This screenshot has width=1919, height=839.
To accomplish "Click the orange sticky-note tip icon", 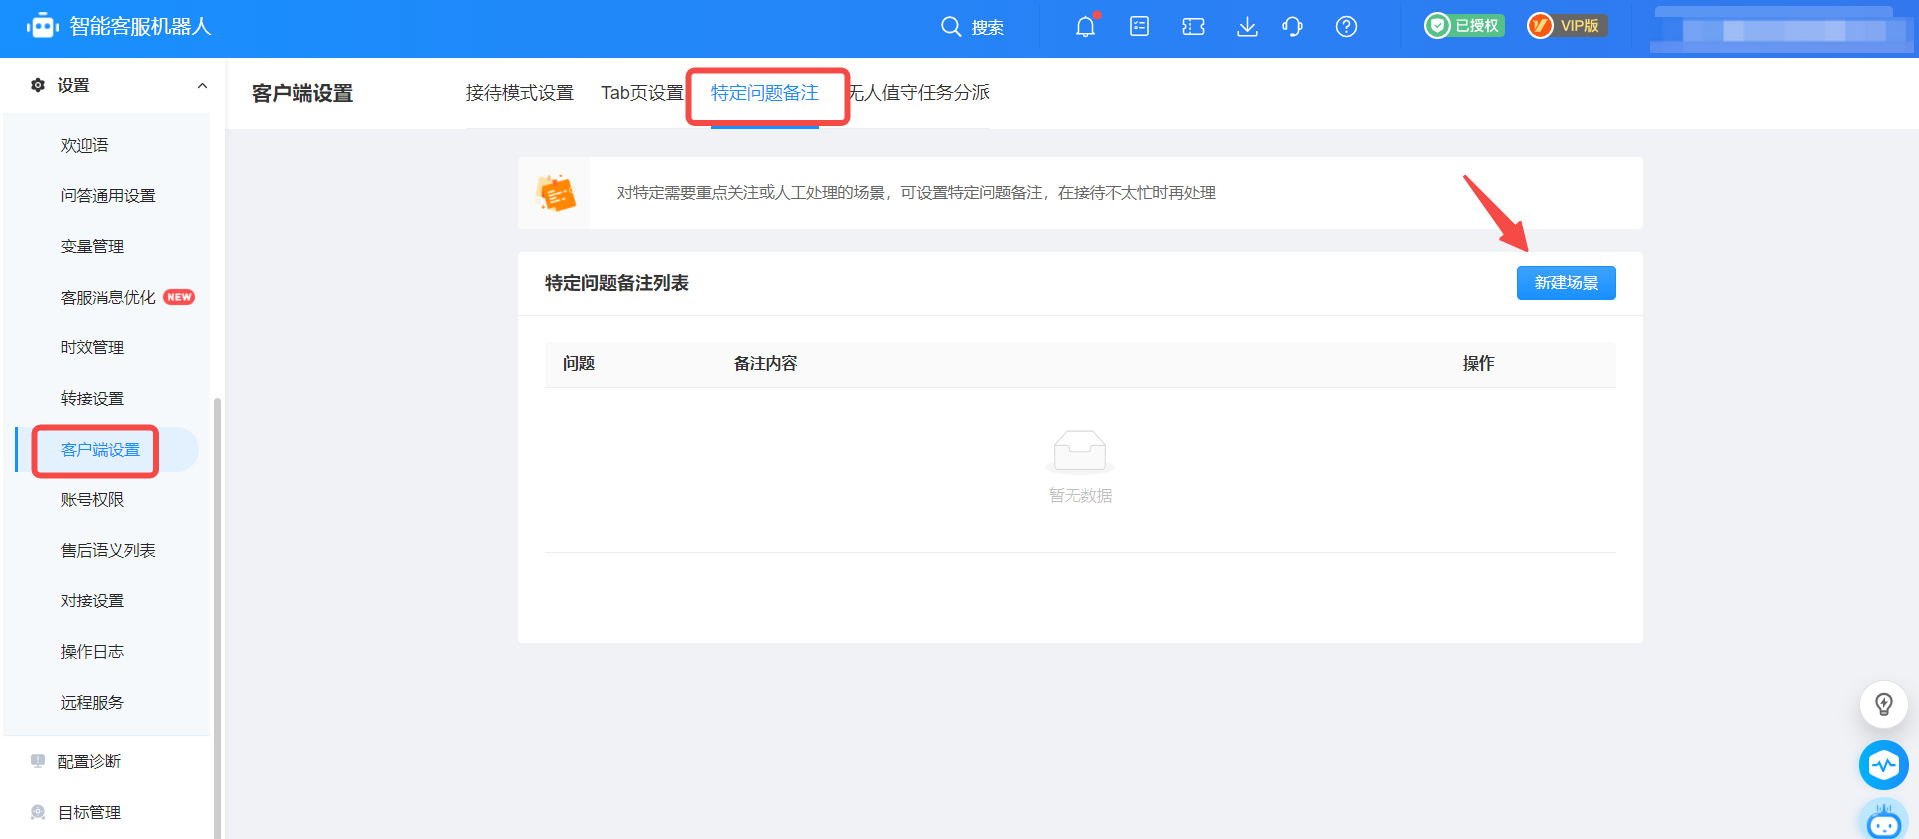I will (556, 193).
